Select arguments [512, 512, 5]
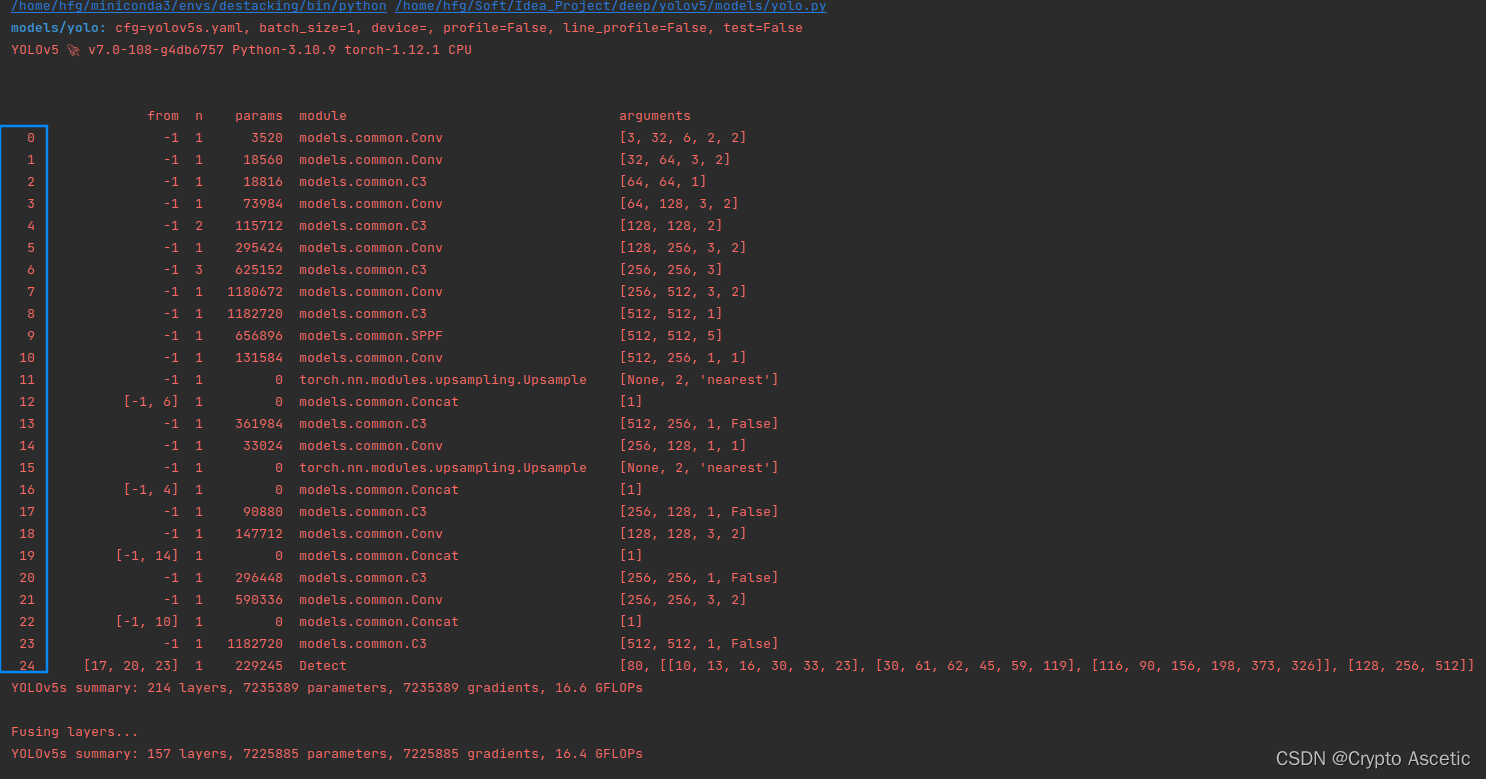 [671, 336]
